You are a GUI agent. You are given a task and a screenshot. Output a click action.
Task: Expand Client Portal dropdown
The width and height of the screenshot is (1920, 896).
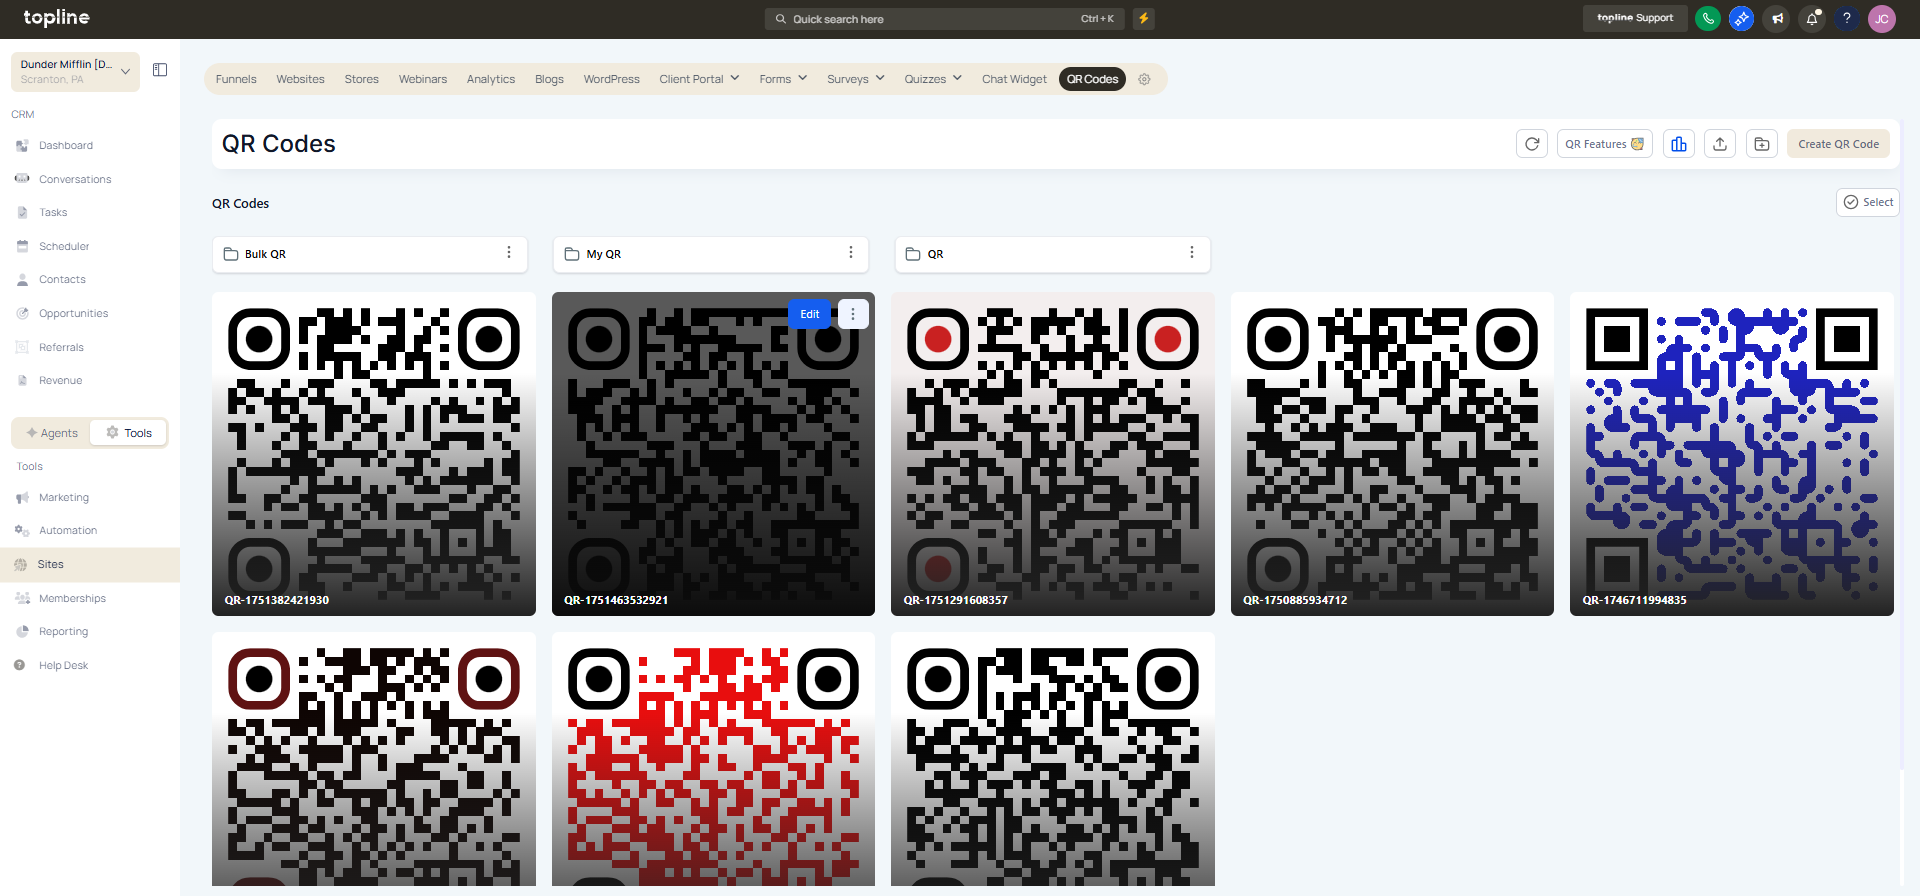[699, 79]
